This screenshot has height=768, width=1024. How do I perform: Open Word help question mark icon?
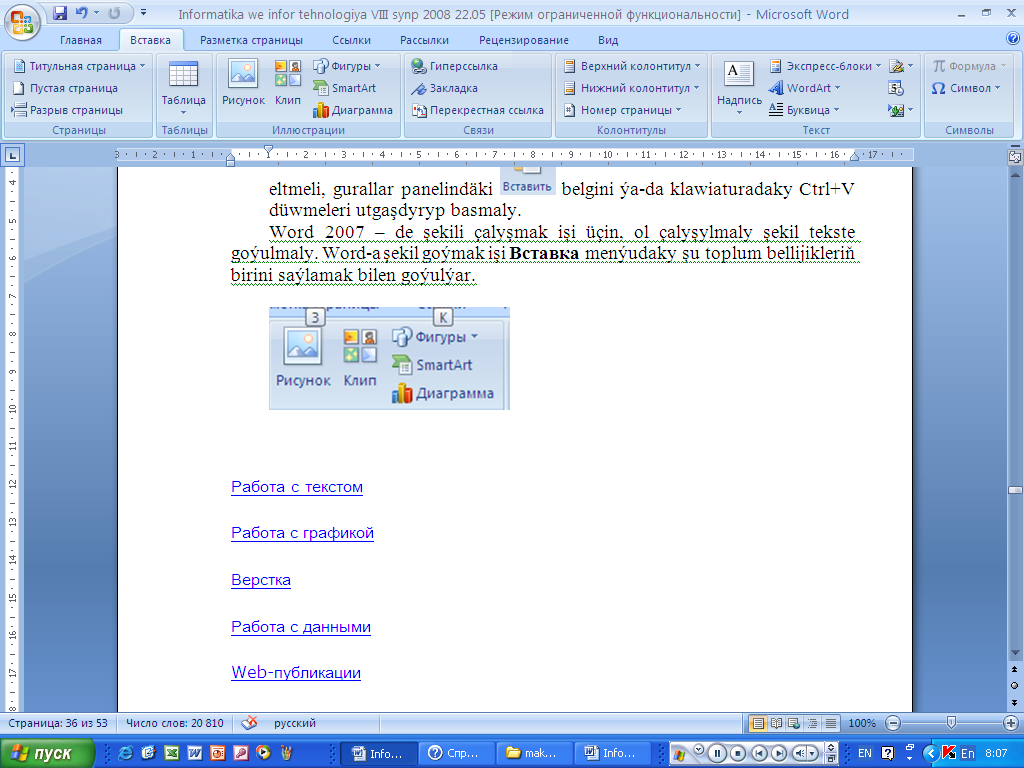click(x=1013, y=39)
